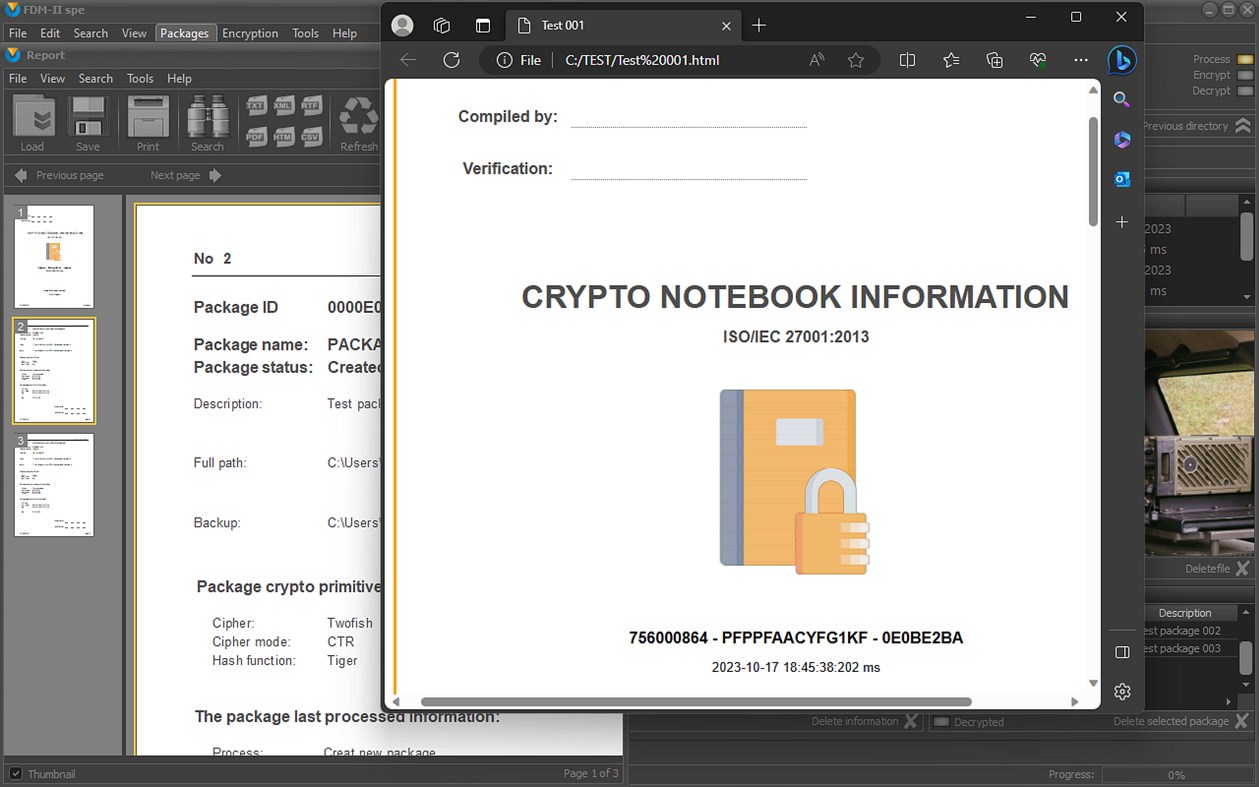Click the Description column header
The image size is (1259, 787).
click(1185, 613)
